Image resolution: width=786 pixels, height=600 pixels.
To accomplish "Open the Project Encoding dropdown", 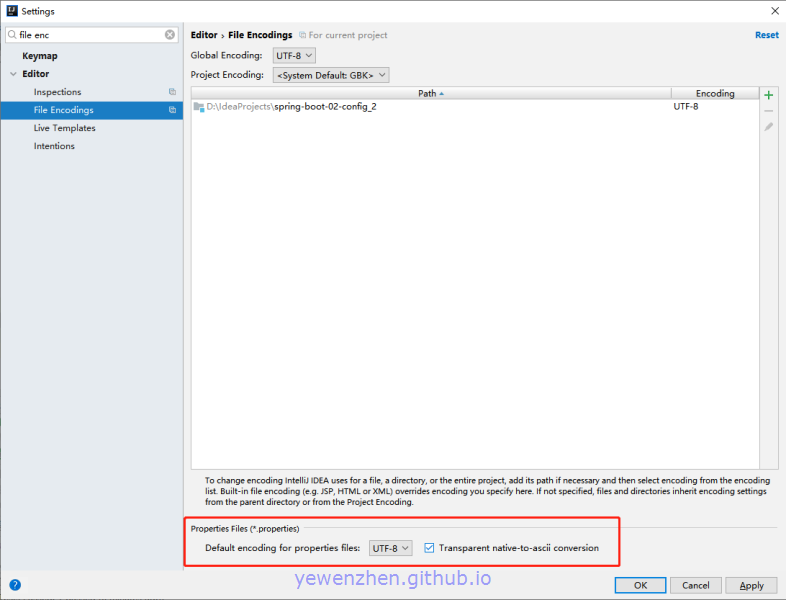I will pyautogui.click(x=330, y=75).
